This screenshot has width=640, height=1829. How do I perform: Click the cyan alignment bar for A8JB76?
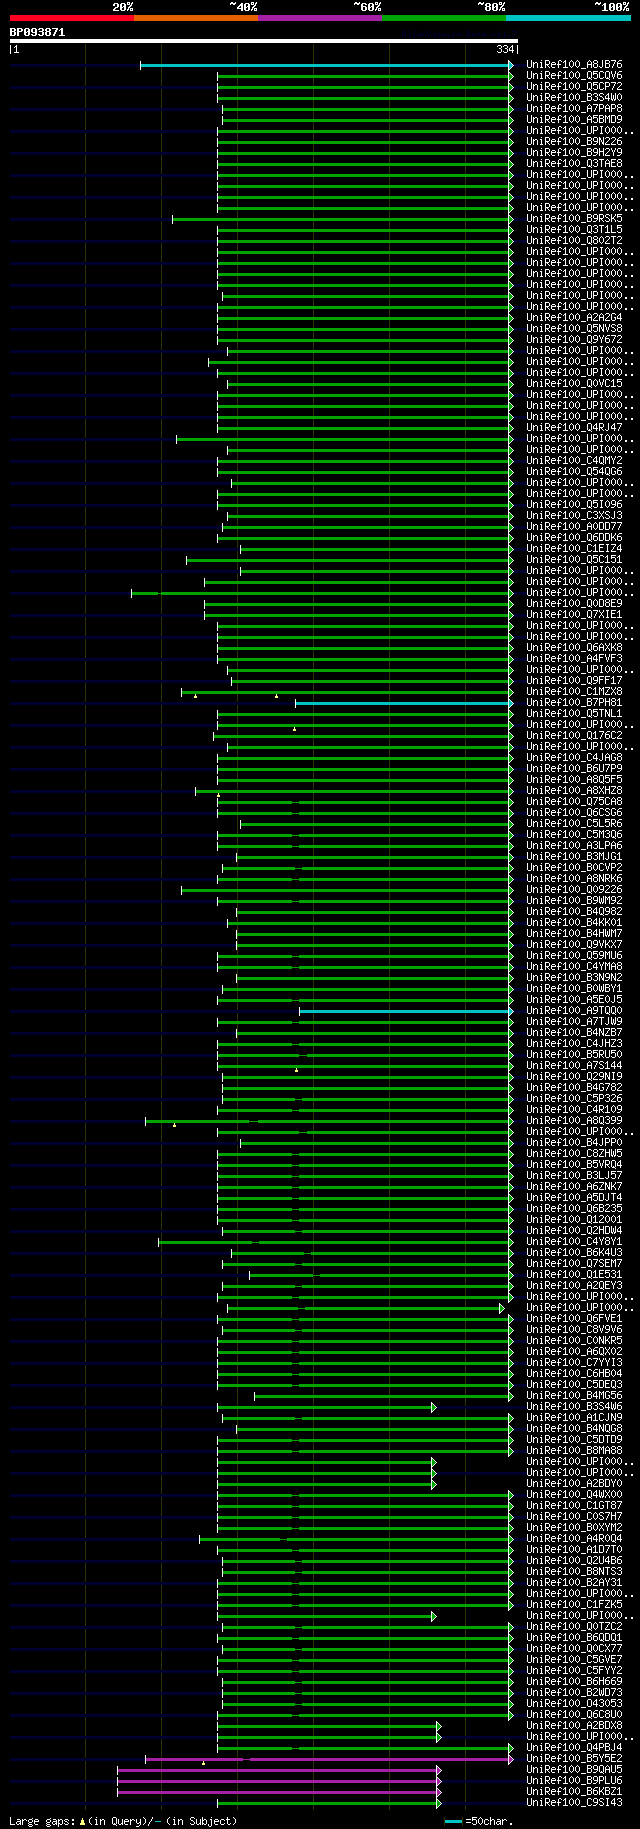(326, 65)
